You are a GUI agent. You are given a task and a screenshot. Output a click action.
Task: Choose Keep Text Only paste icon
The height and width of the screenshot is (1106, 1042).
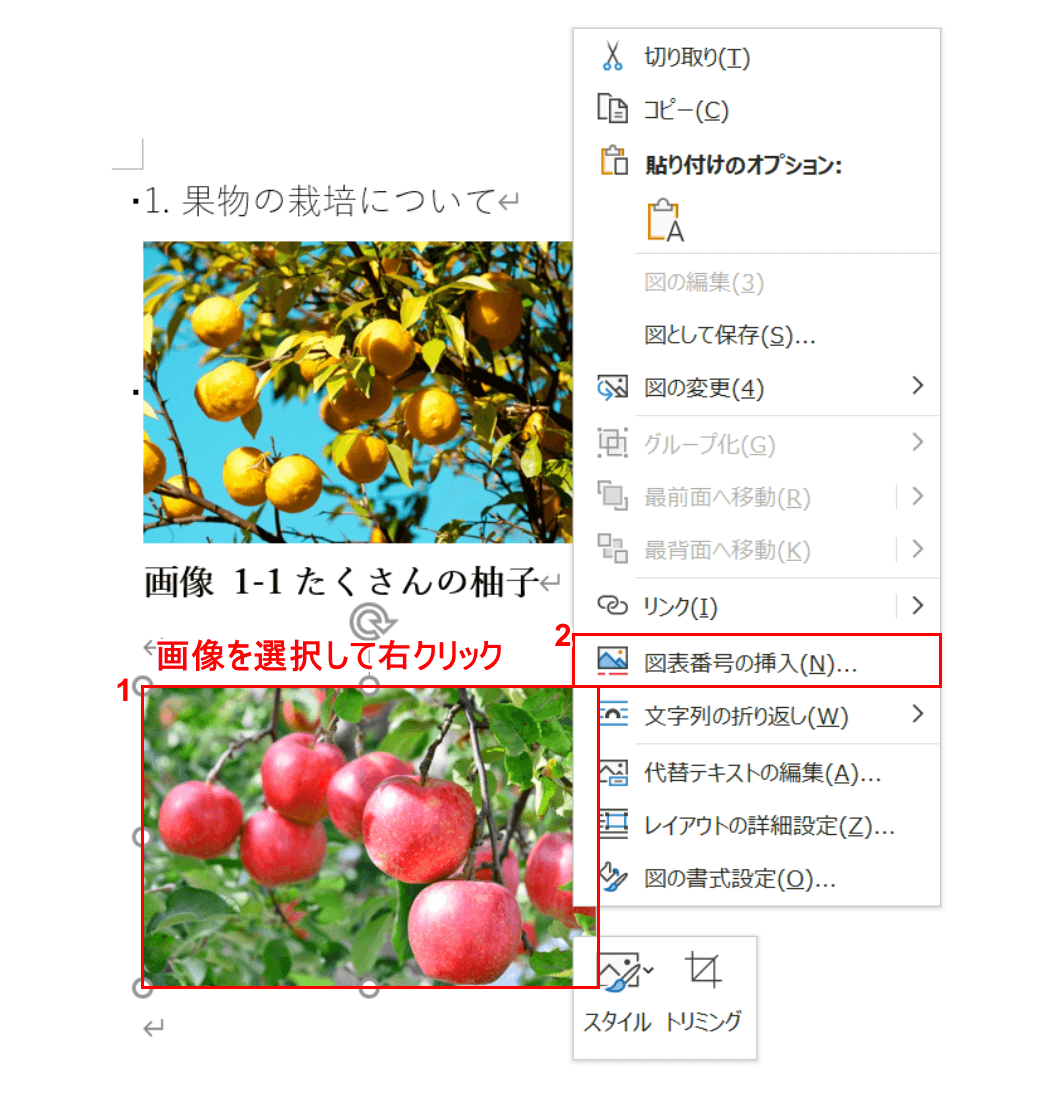click(665, 220)
